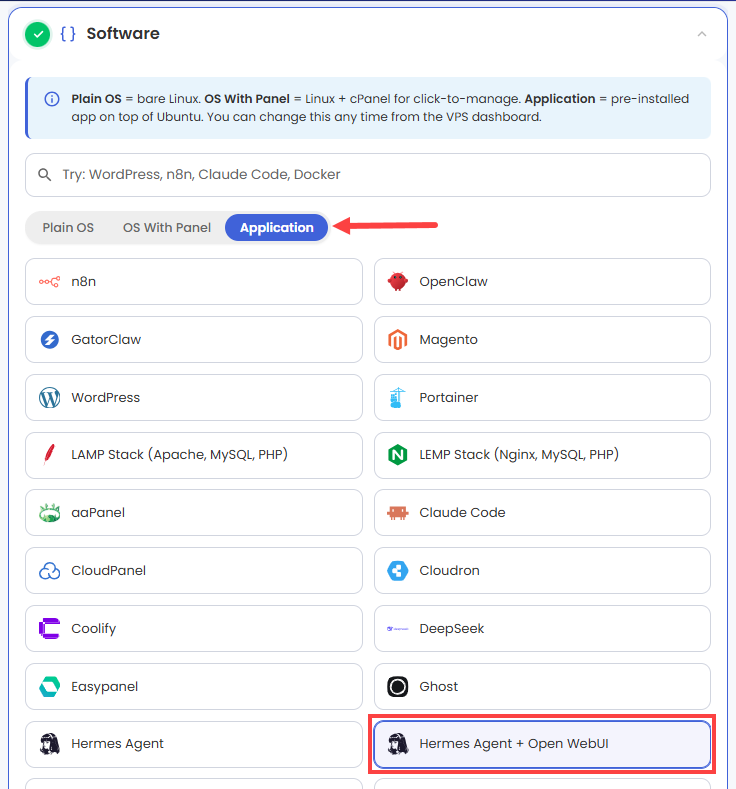
Task: Click the left-column 'Hermes Agent' text
Action: pyautogui.click(x=117, y=744)
